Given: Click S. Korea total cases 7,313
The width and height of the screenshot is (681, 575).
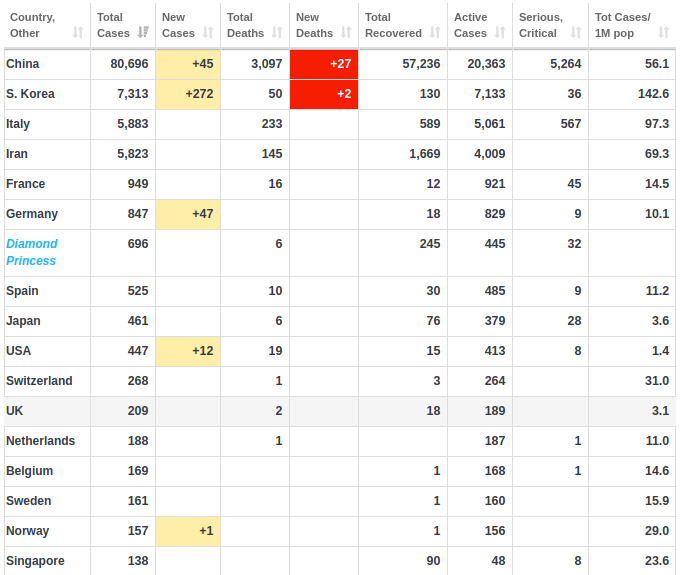Looking at the screenshot, I should tap(132, 94).
